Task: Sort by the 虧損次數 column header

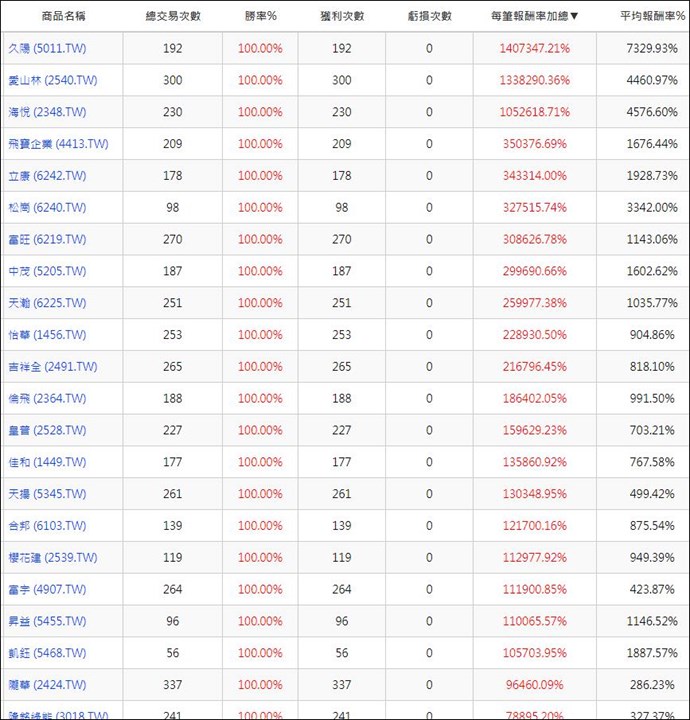Action: pyautogui.click(x=429, y=17)
